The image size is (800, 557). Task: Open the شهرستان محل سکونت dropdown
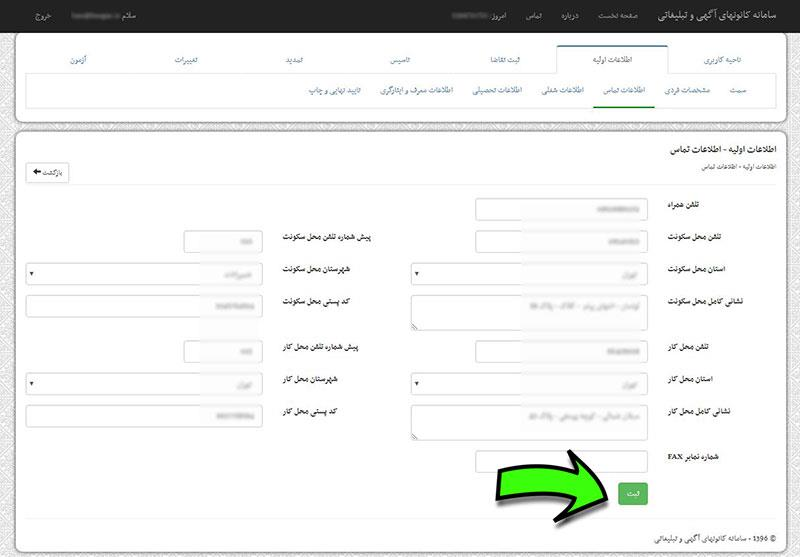(144, 274)
